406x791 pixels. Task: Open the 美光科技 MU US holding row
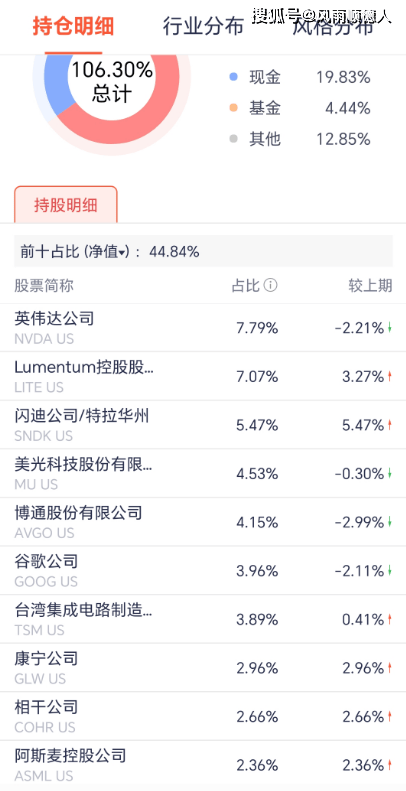pyautogui.click(x=203, y=473)
